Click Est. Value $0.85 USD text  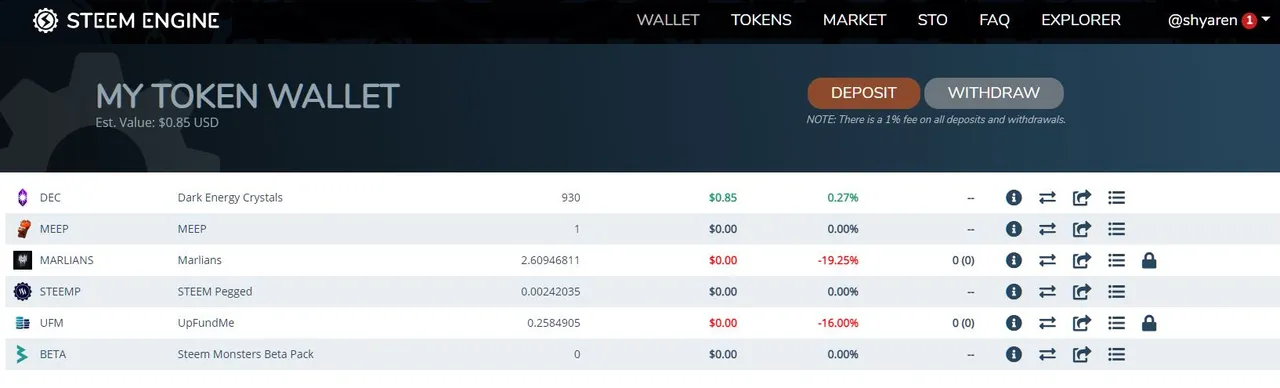pyautogui.click(x=157, y=123)
